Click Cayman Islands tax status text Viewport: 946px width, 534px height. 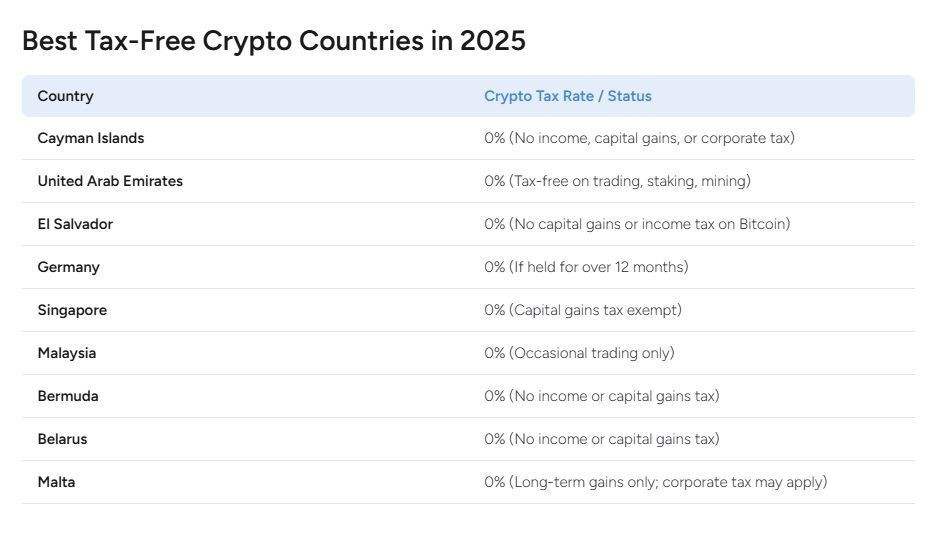639,138
